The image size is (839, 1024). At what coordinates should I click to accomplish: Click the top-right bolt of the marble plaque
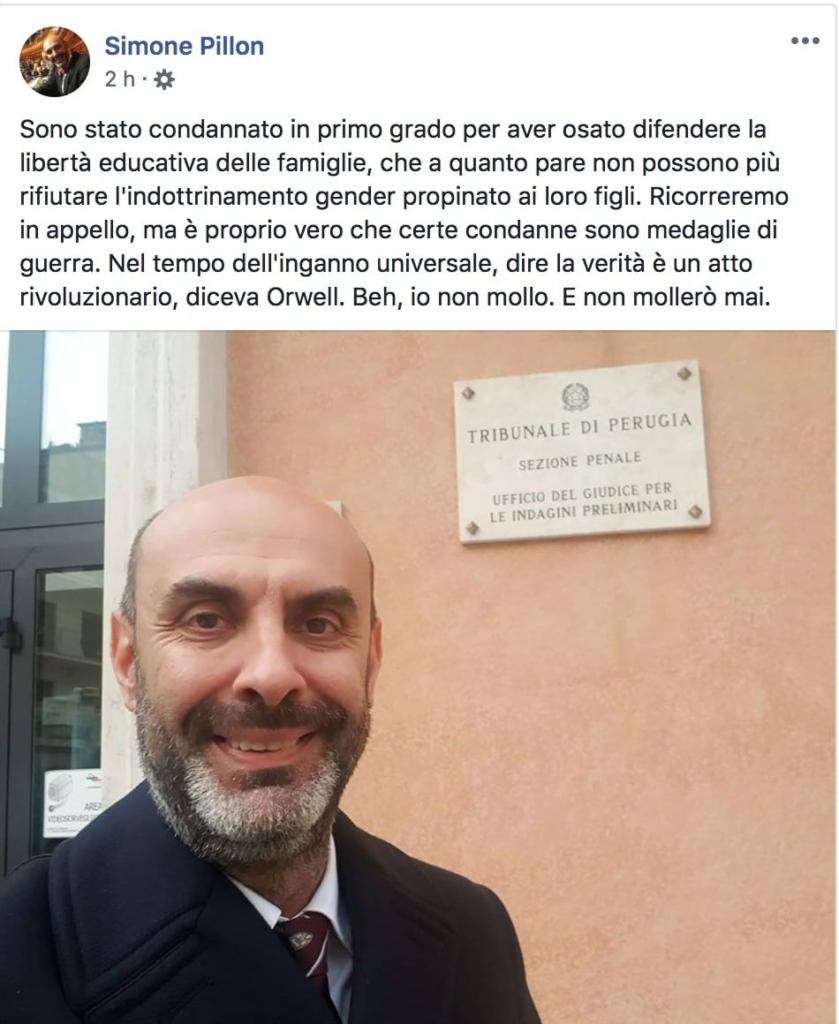click(684, 374)
